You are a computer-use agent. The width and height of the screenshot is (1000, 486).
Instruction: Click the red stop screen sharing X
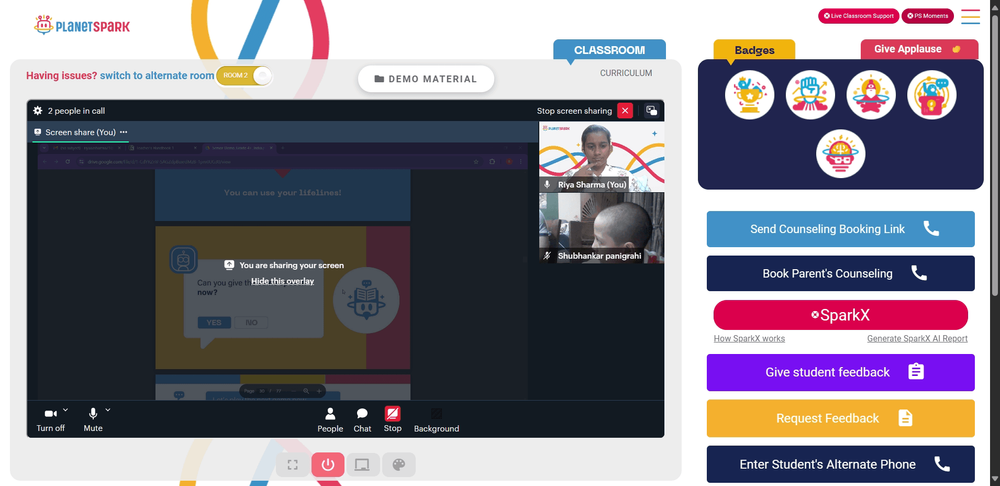(x=625, y=110)
